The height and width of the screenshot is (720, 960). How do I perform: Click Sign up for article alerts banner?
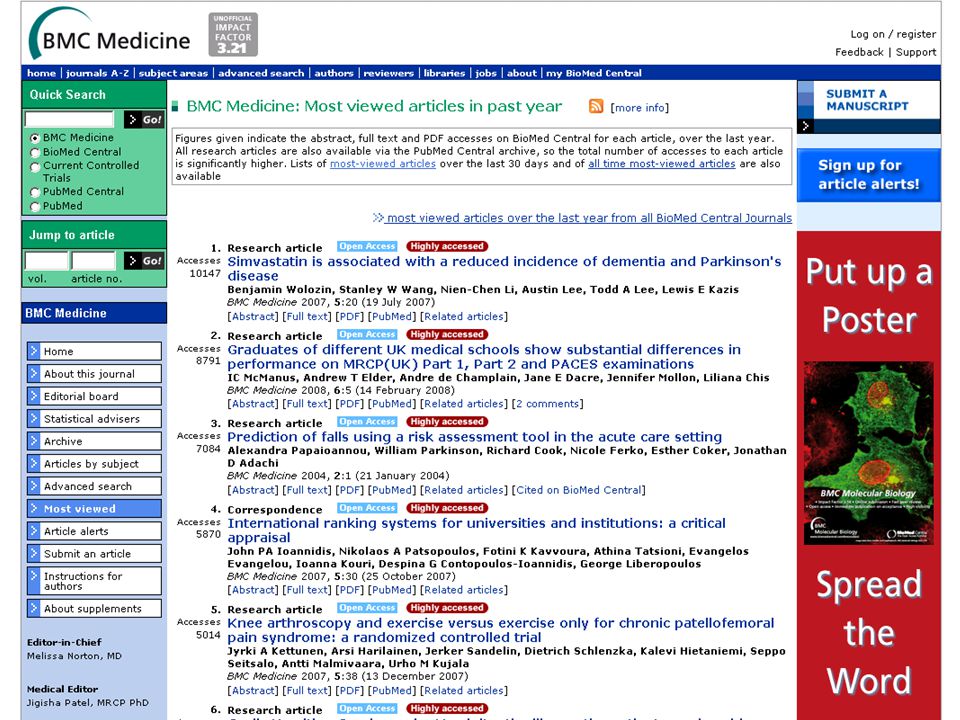click(869, 174)
